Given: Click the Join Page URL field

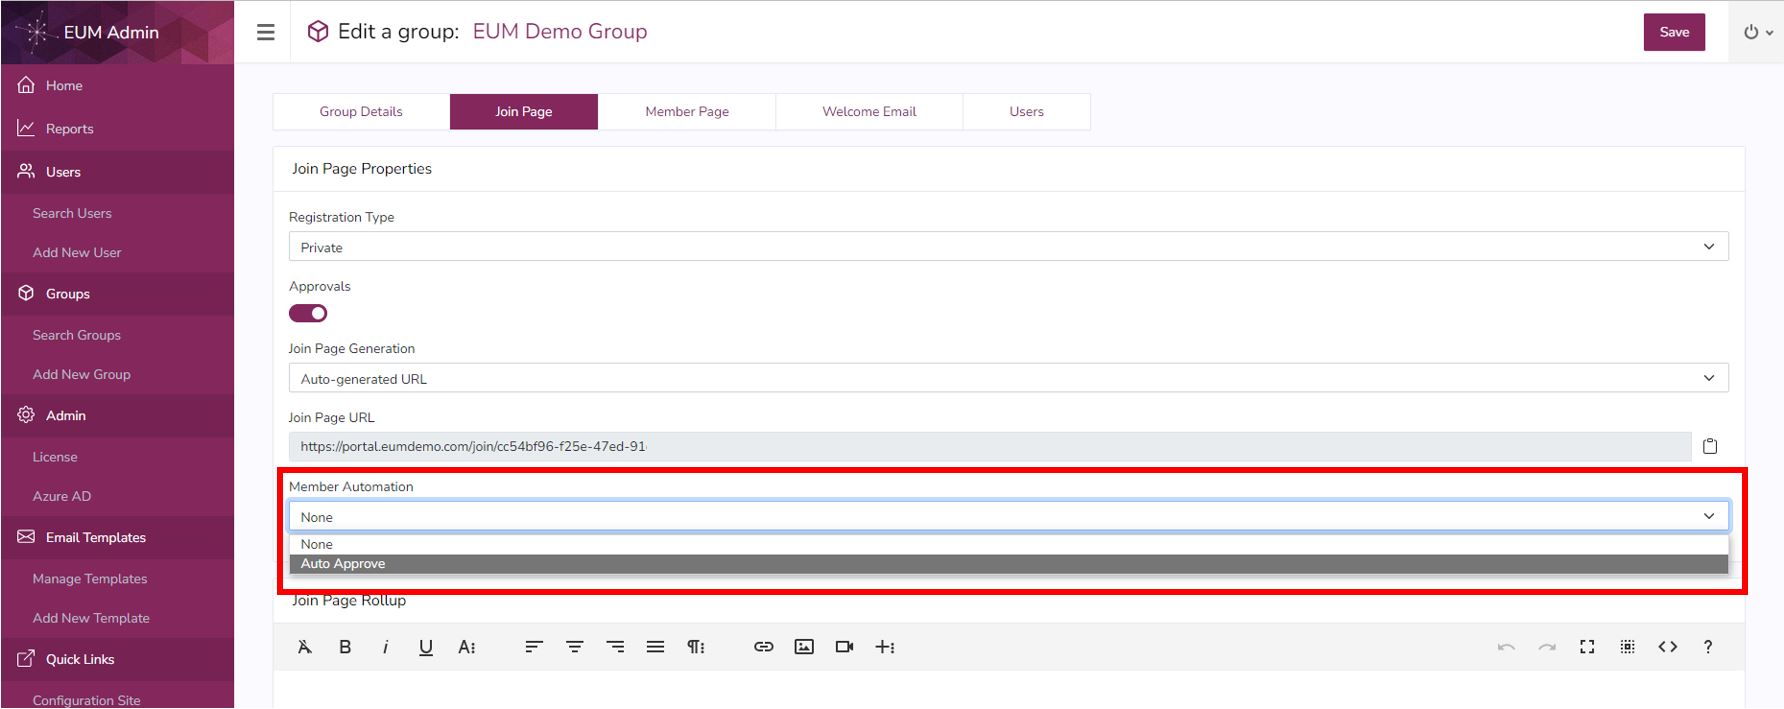Looking at the screenshot, I should tap(990, 446).
